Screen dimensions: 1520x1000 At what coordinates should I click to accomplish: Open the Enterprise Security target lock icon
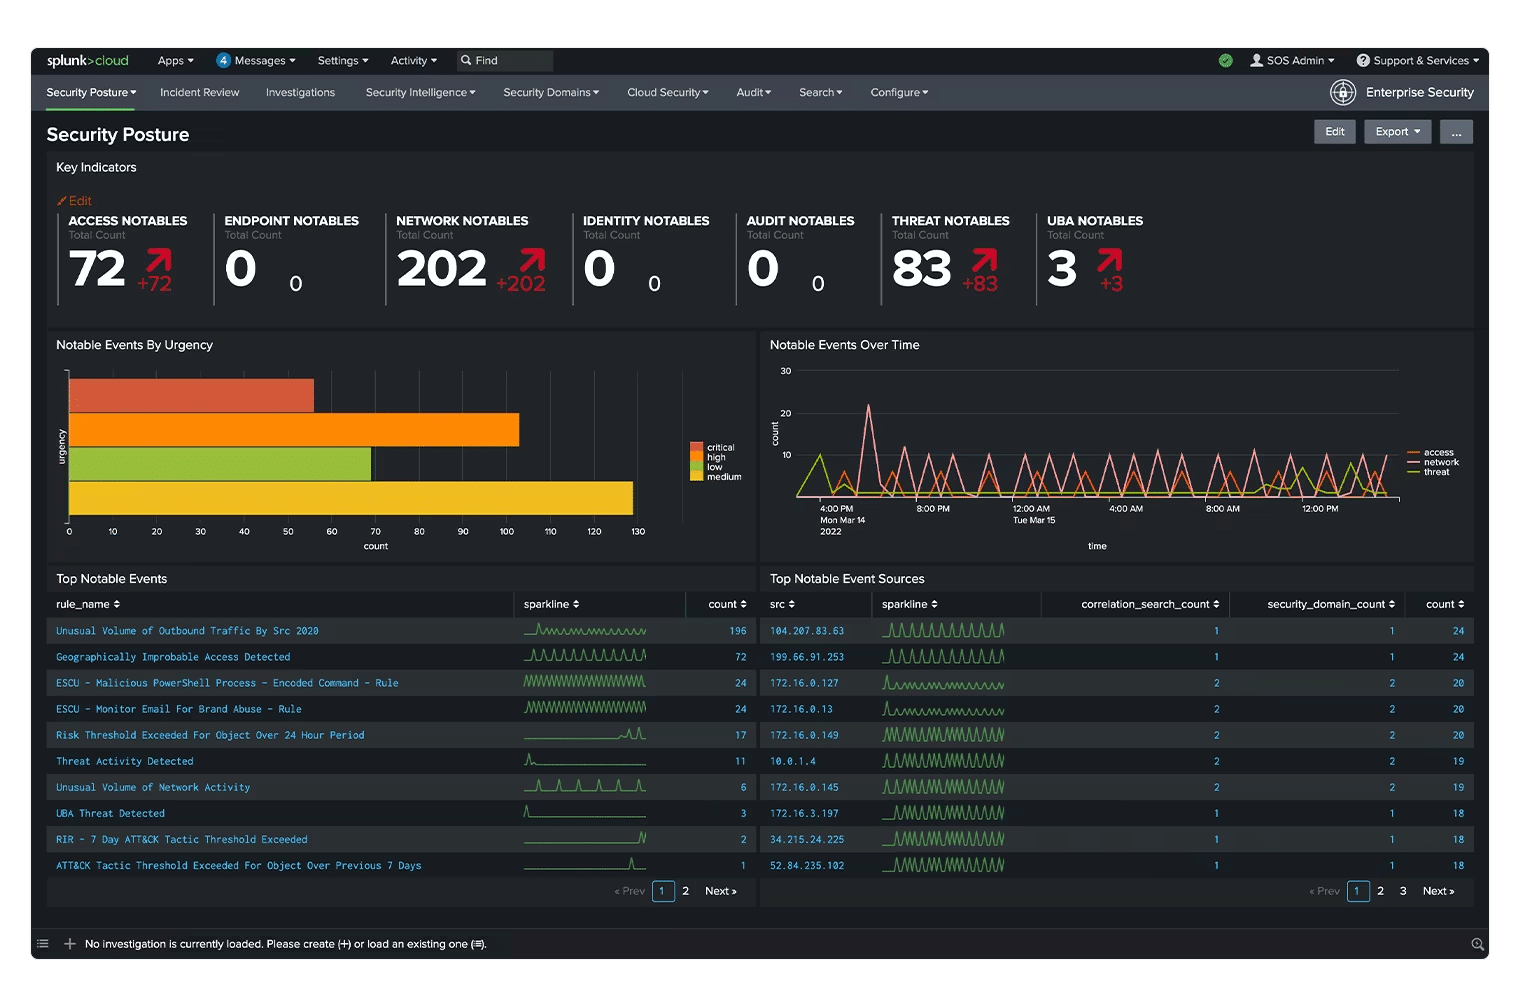coord(1344,92)
